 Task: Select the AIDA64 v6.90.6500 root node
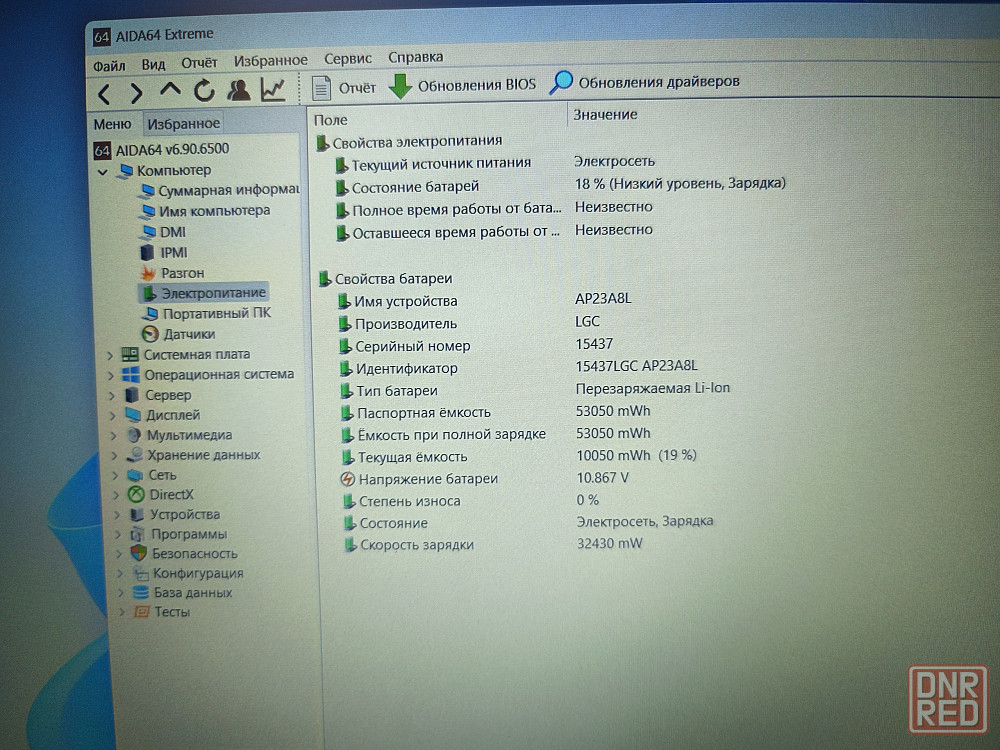161,150
